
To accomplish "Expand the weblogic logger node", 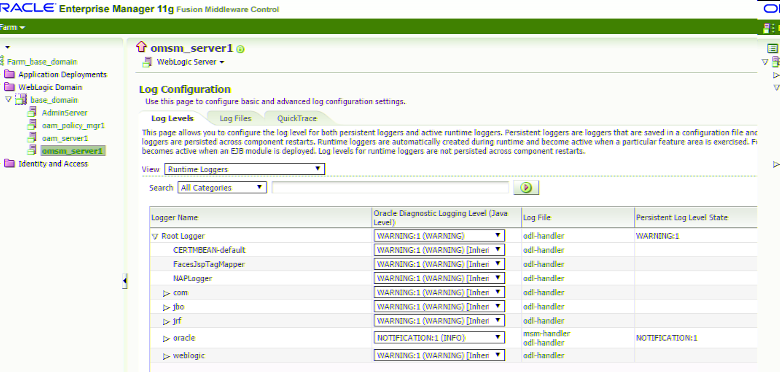I will (x=167, y=356).
